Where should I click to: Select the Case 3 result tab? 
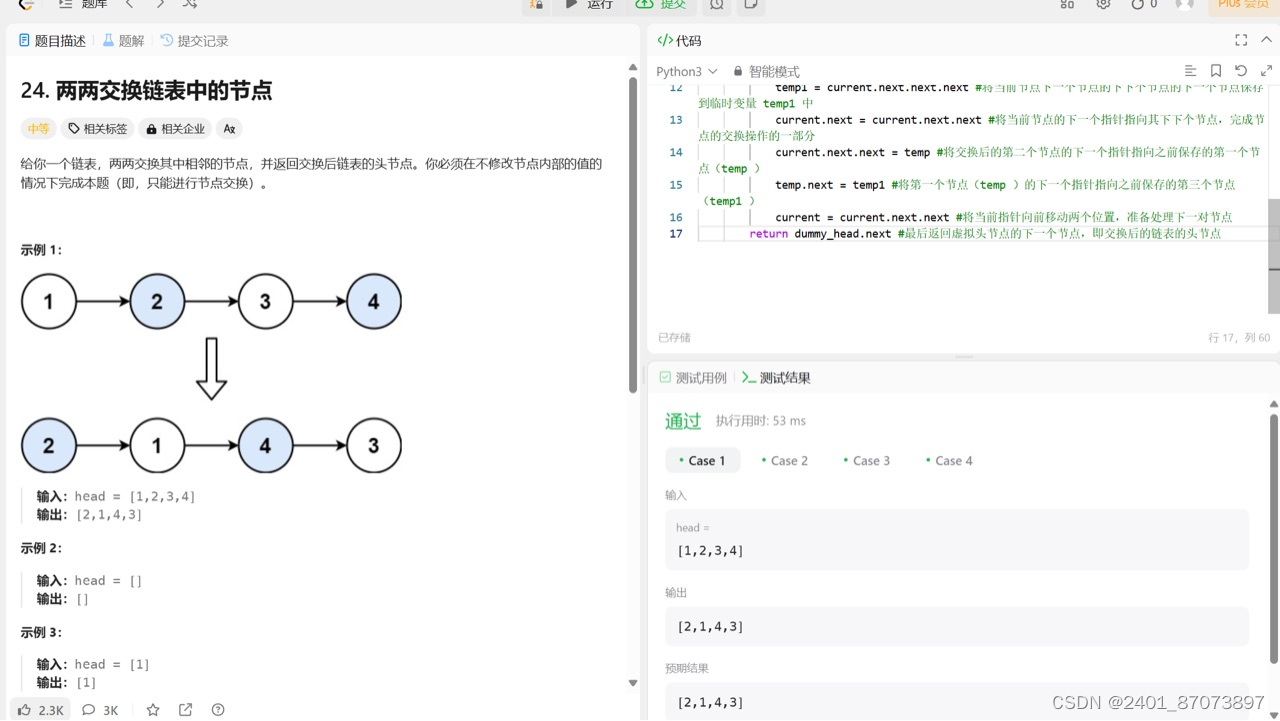[x=866, y=461]
